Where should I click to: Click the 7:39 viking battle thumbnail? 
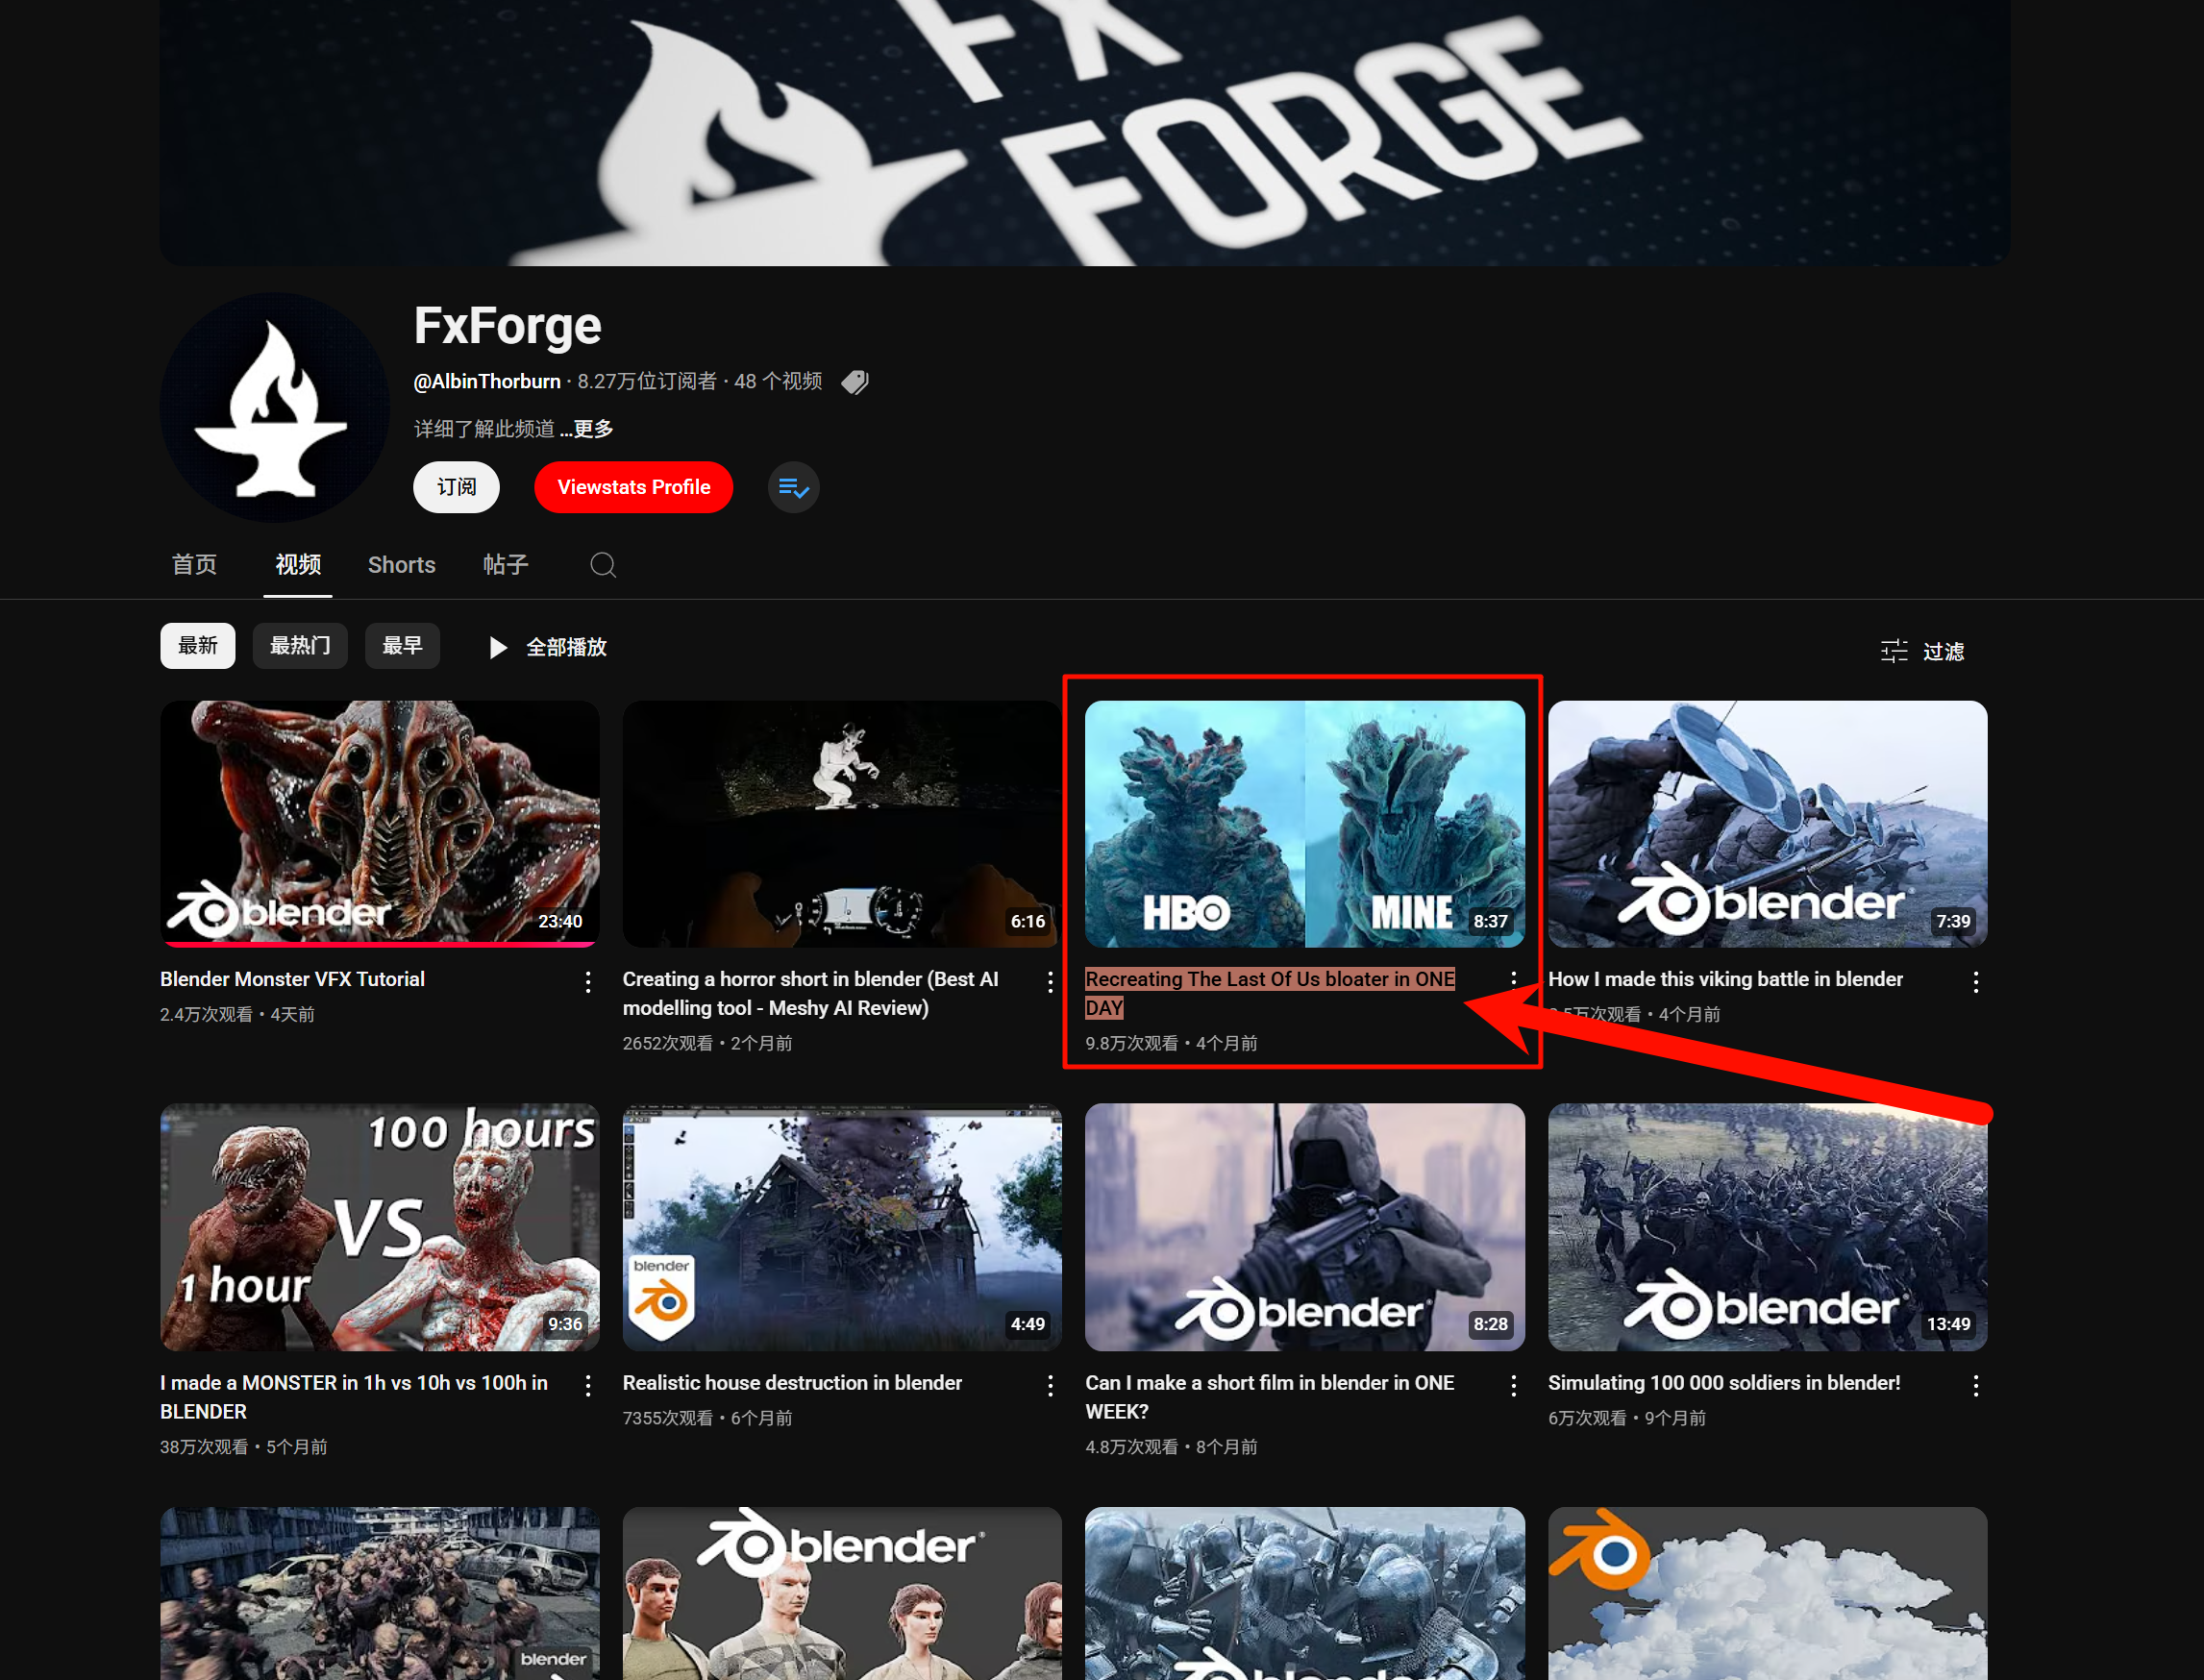point(1768,824)
